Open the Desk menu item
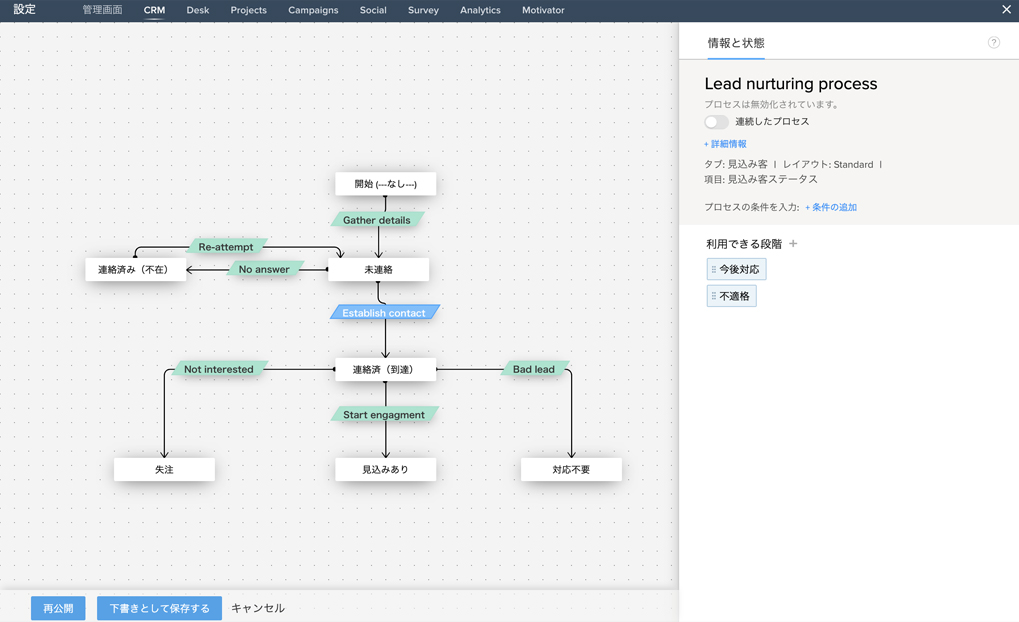1019x622 pixels. tap(198, 10)
